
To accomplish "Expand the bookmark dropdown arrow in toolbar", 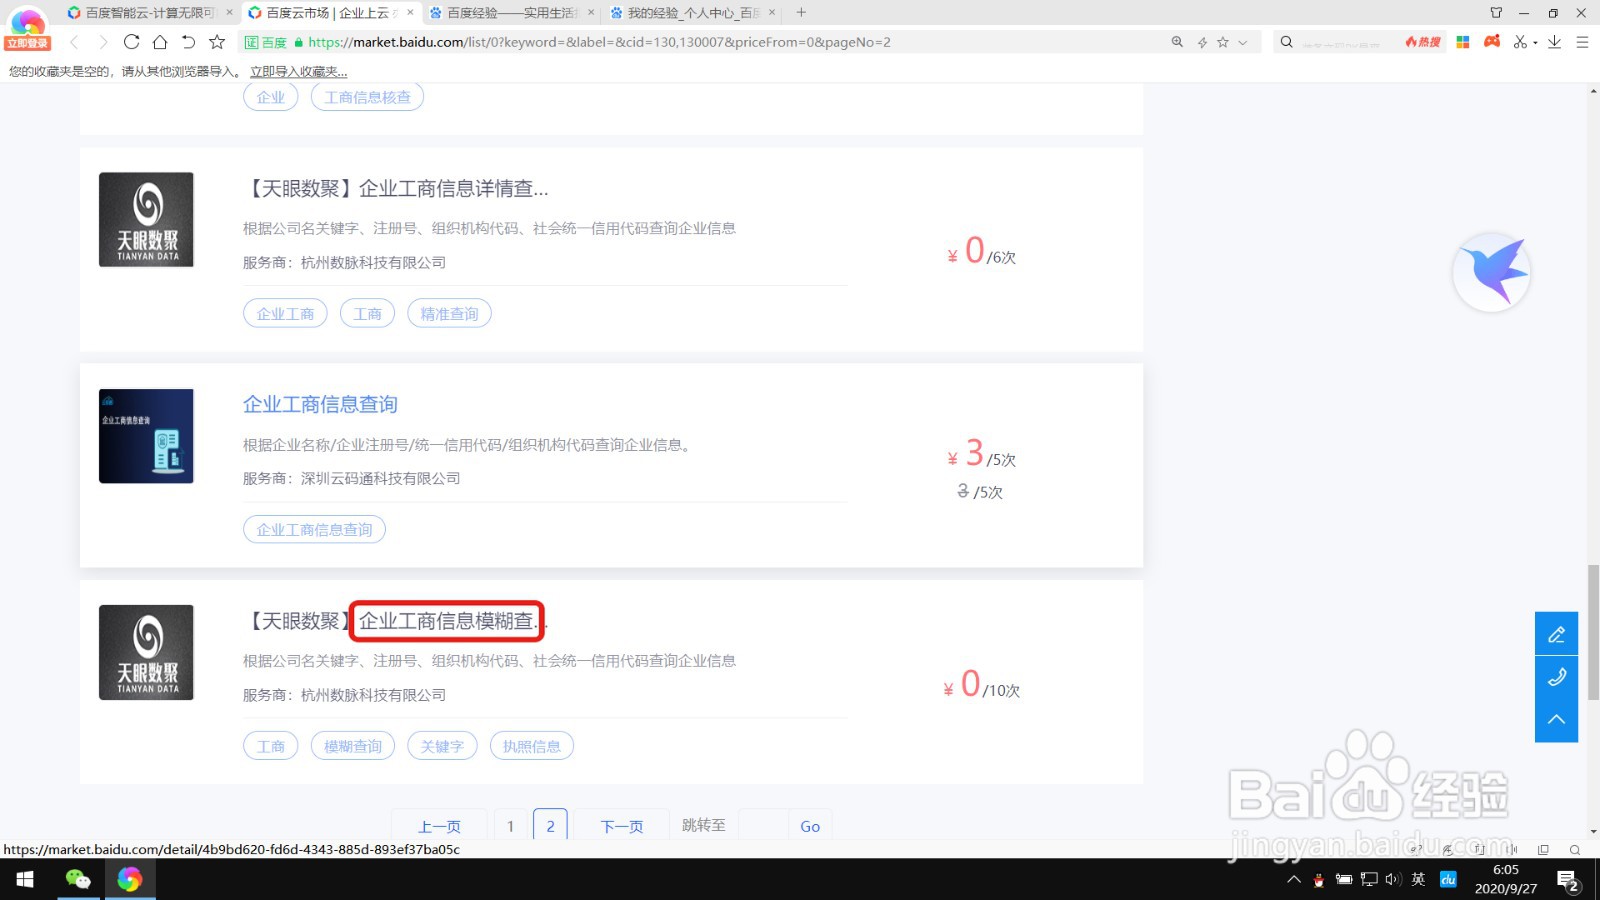I will 1243,42.
